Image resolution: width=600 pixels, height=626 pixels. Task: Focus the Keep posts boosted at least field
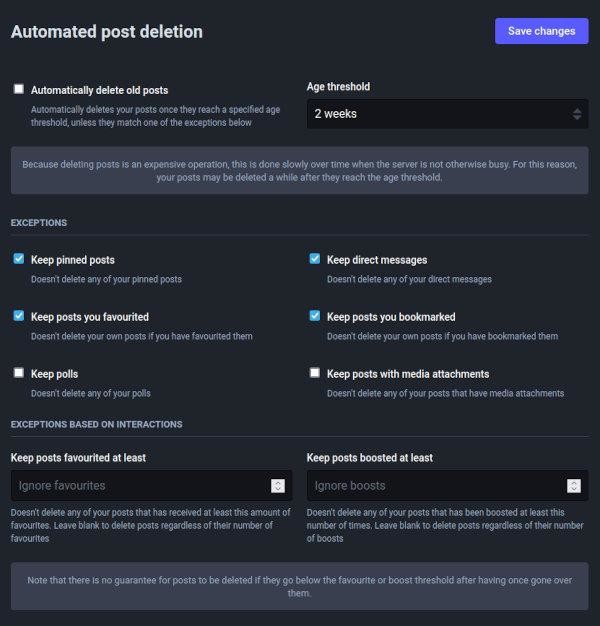tap(435, 486)
